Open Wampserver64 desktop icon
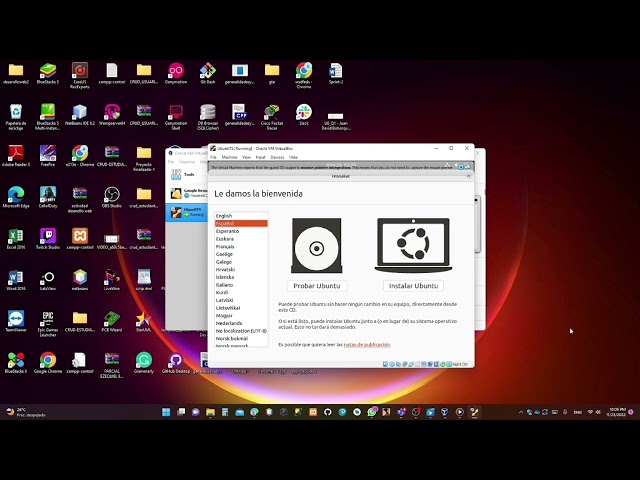The width and height of the screenshot is (640, 480). pos(112,115)
